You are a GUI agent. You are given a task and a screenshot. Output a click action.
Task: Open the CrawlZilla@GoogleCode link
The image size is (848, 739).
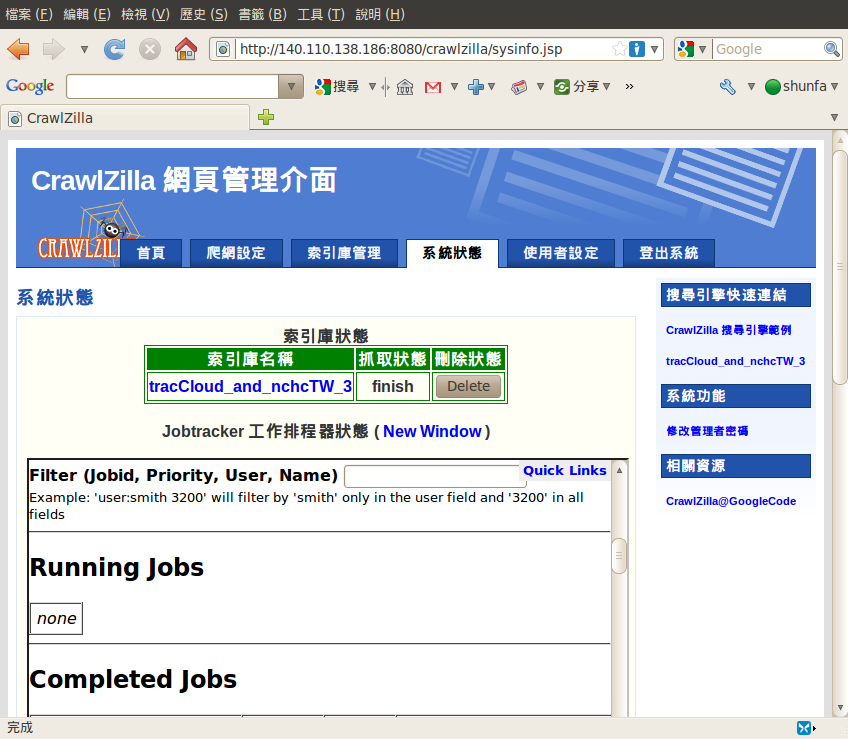click(x=731, y=502)
